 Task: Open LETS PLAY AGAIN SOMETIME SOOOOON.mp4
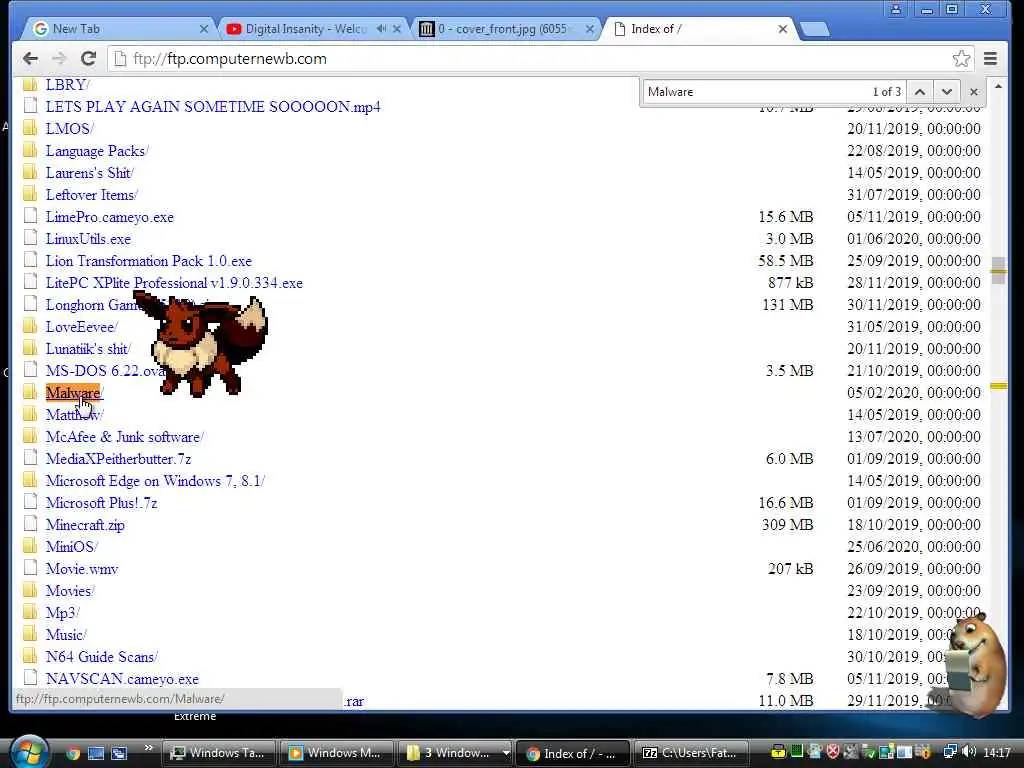pyautogui.click(x=213, y=107)
